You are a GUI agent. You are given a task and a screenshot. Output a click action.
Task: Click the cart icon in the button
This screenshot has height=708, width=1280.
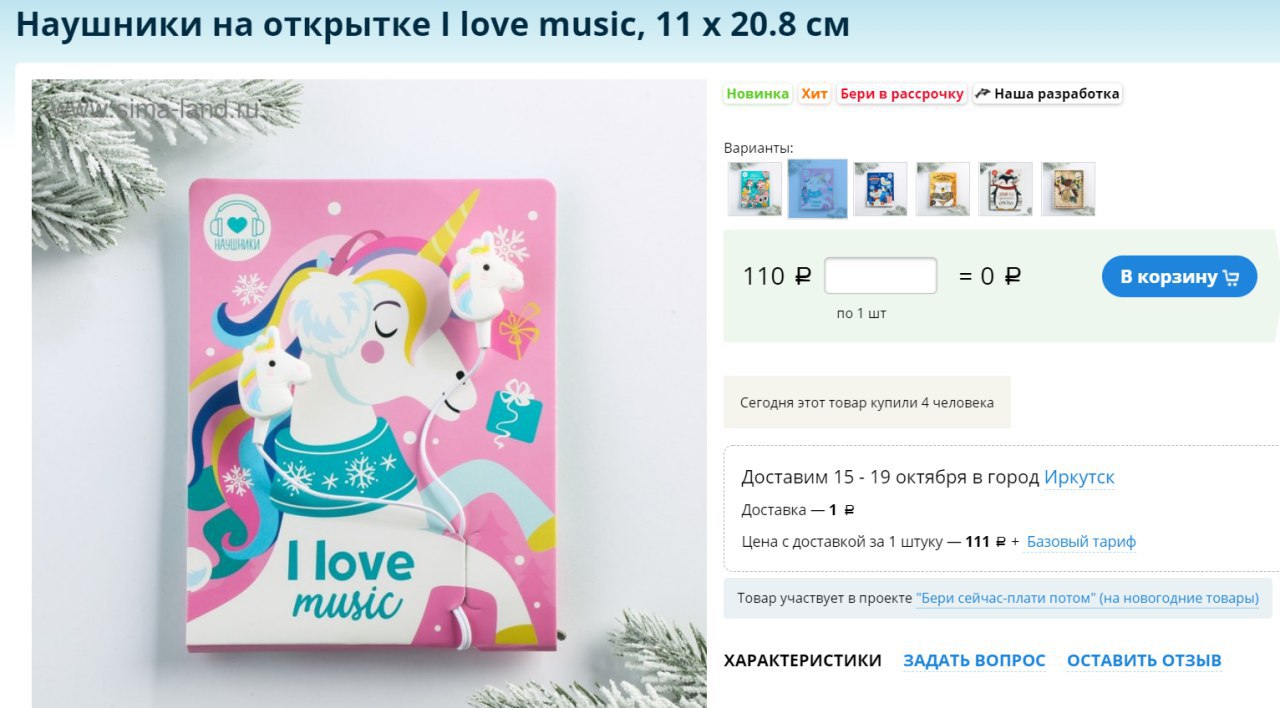click(1231, 278)
